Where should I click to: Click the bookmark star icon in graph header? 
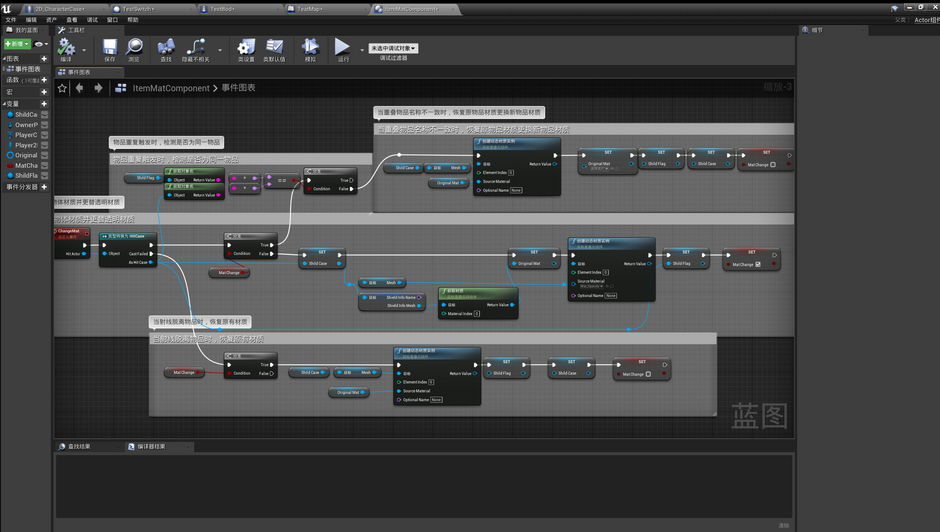tap(62, 88)
